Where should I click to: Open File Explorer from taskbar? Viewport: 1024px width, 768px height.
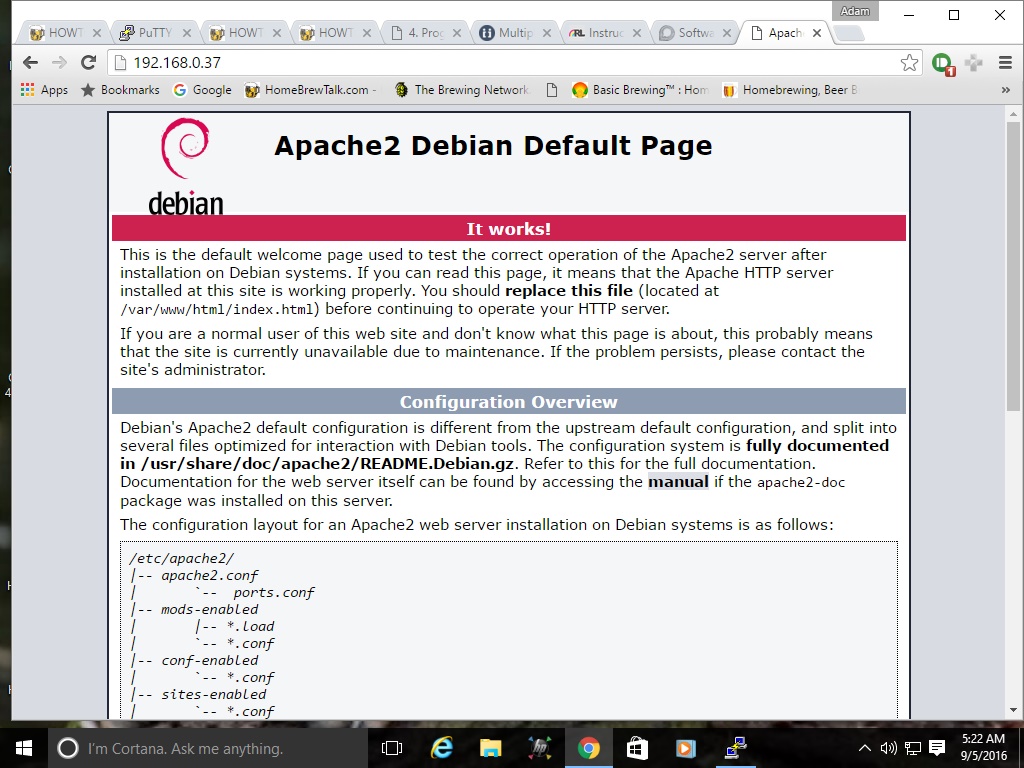coord(490,748)
